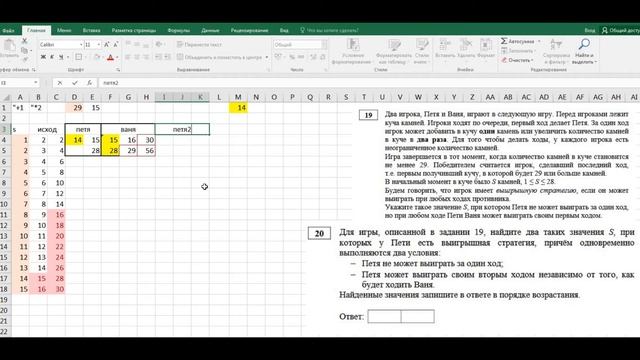Click the comma number style icon
The height and width of the screenshot is (360, 640).
pyautogui.click(x=301, y=57)
